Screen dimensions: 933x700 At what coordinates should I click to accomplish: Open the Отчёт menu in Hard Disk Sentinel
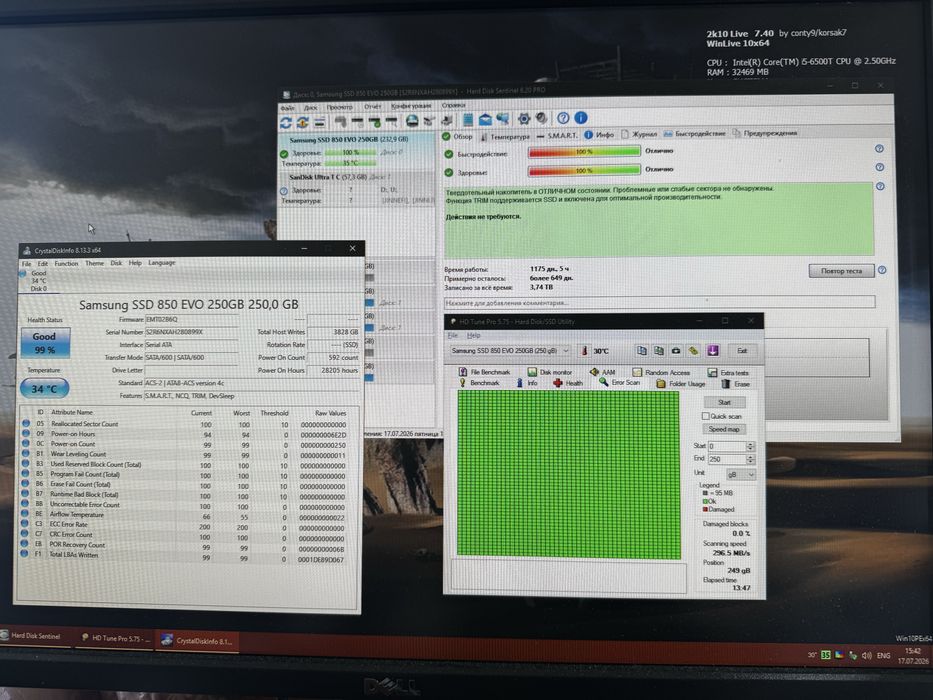(372, 107)
